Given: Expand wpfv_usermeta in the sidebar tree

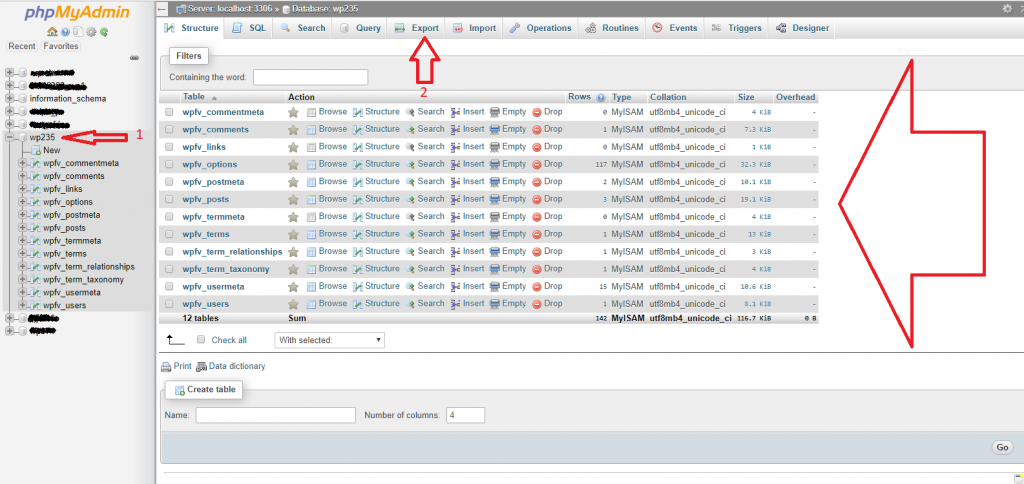Looking at the screenshot, I should [x=22, y=292].
